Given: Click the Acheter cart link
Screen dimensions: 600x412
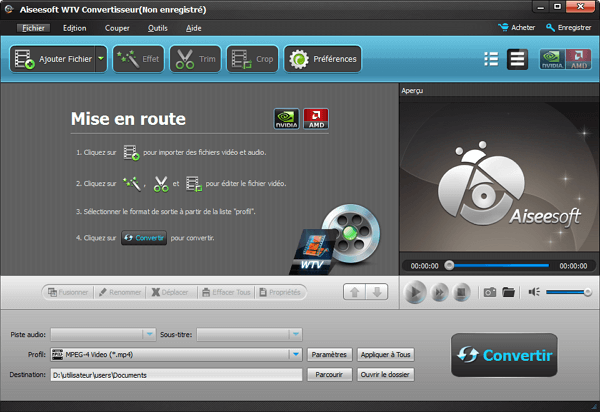Looking at the screenshot, I should coord(517,28).
